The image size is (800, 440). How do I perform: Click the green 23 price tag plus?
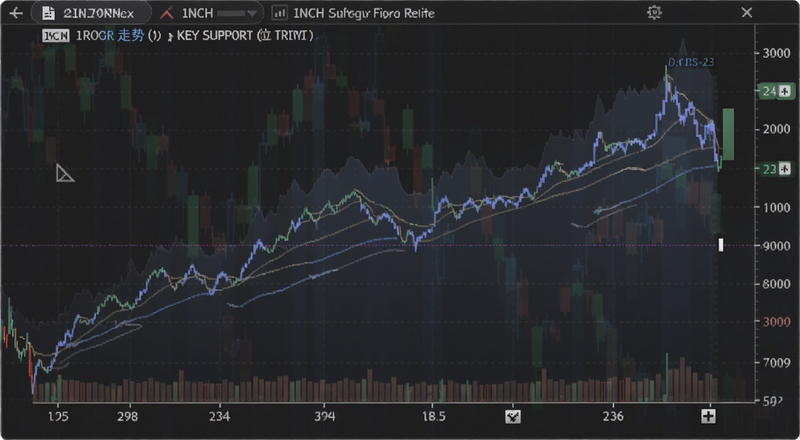pos(785,168)
